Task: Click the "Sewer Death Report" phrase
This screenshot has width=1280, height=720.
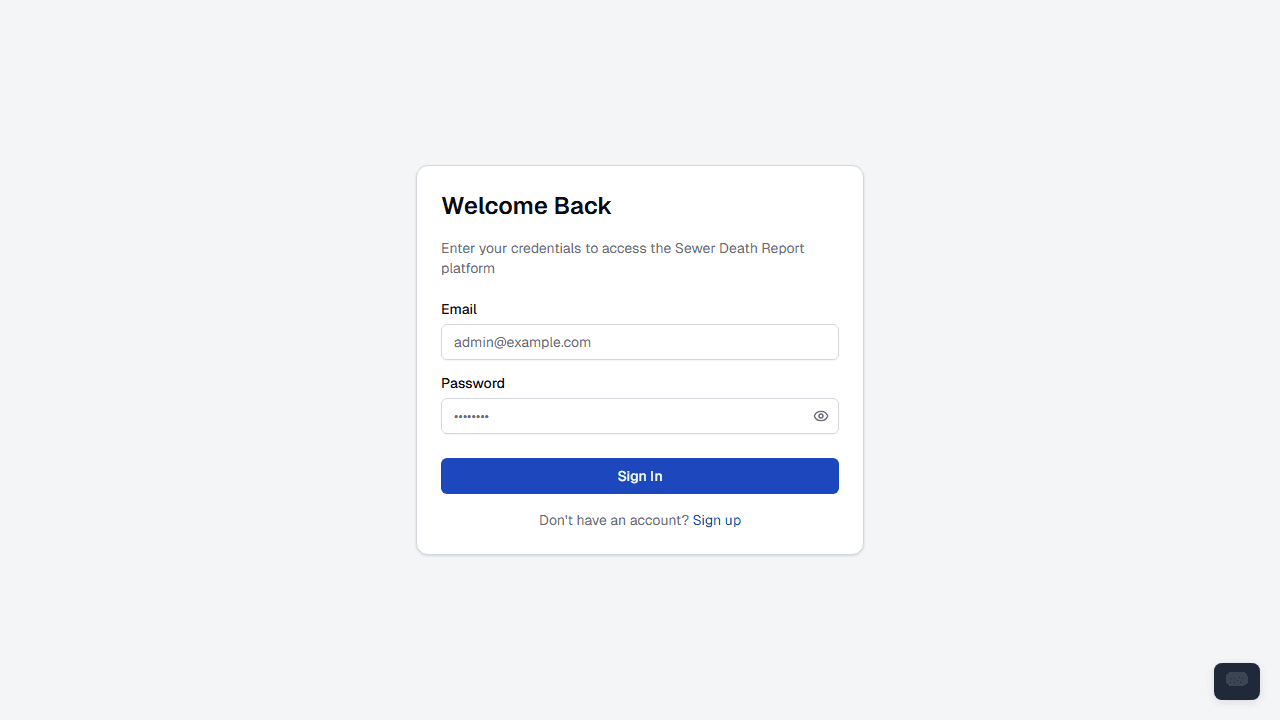Action: [740, 248]
